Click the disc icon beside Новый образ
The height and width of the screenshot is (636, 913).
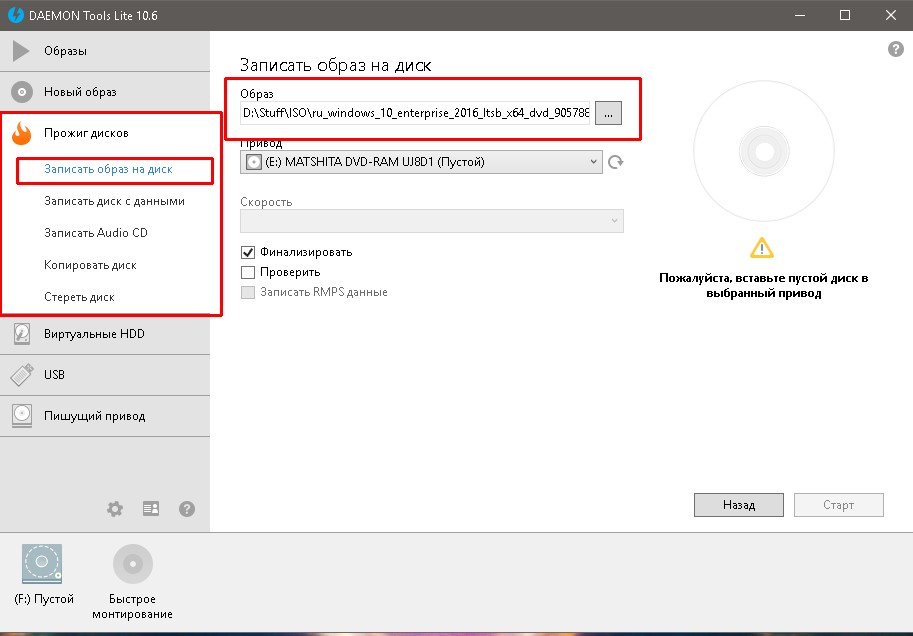click(22, 92)
